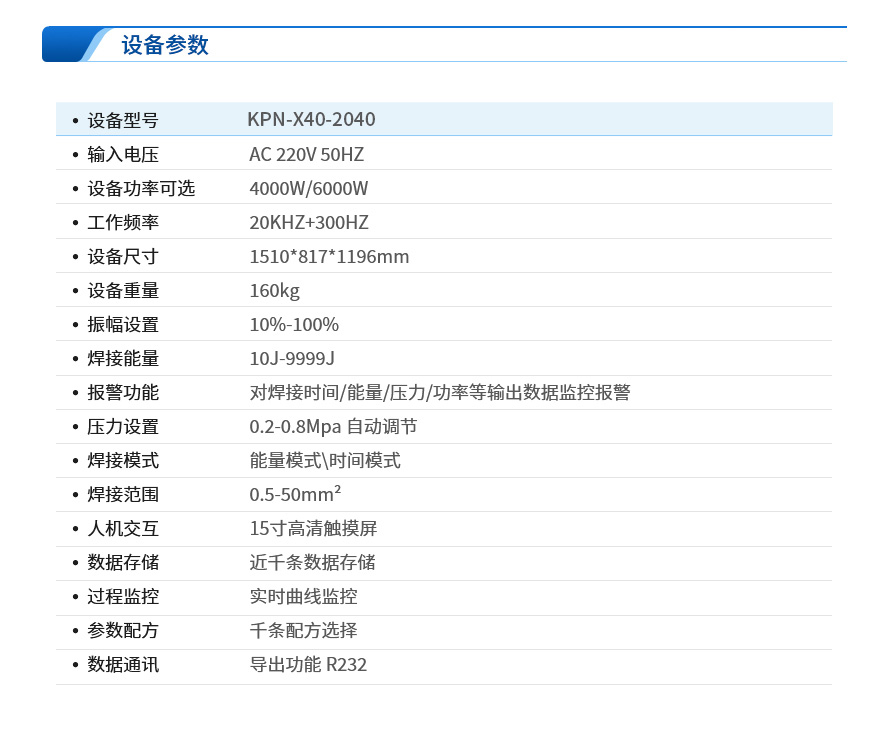Click the 设备参数 section header title
This screenshot has width=890, height=735.
coord(165,45)
